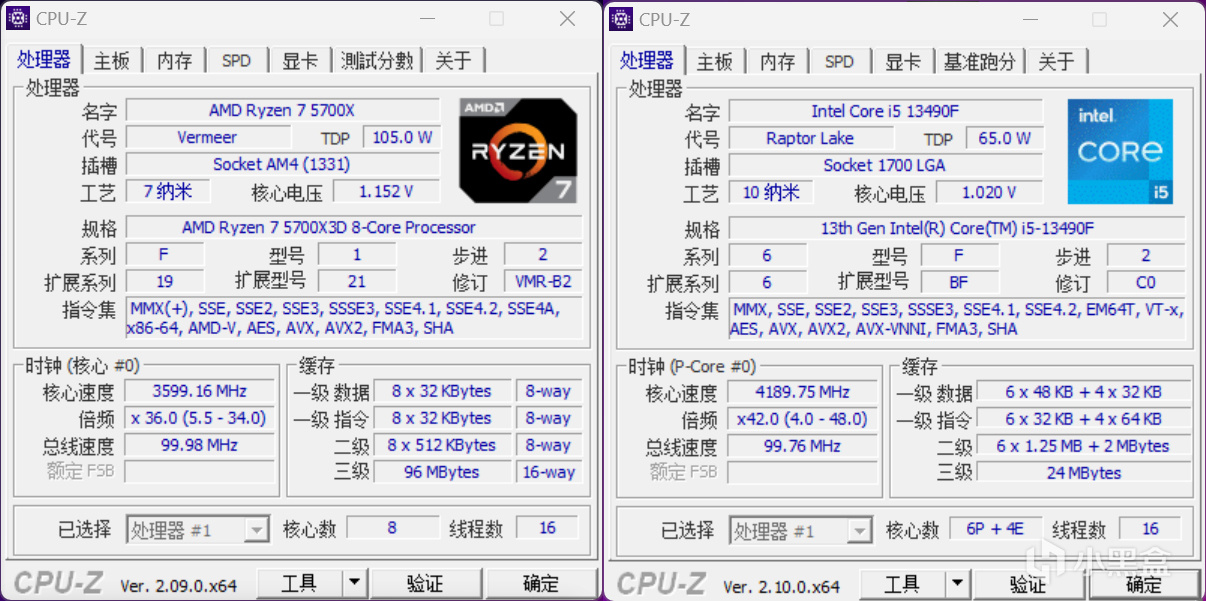Click the 确定 button in the left window

click(x=541, y=583)
